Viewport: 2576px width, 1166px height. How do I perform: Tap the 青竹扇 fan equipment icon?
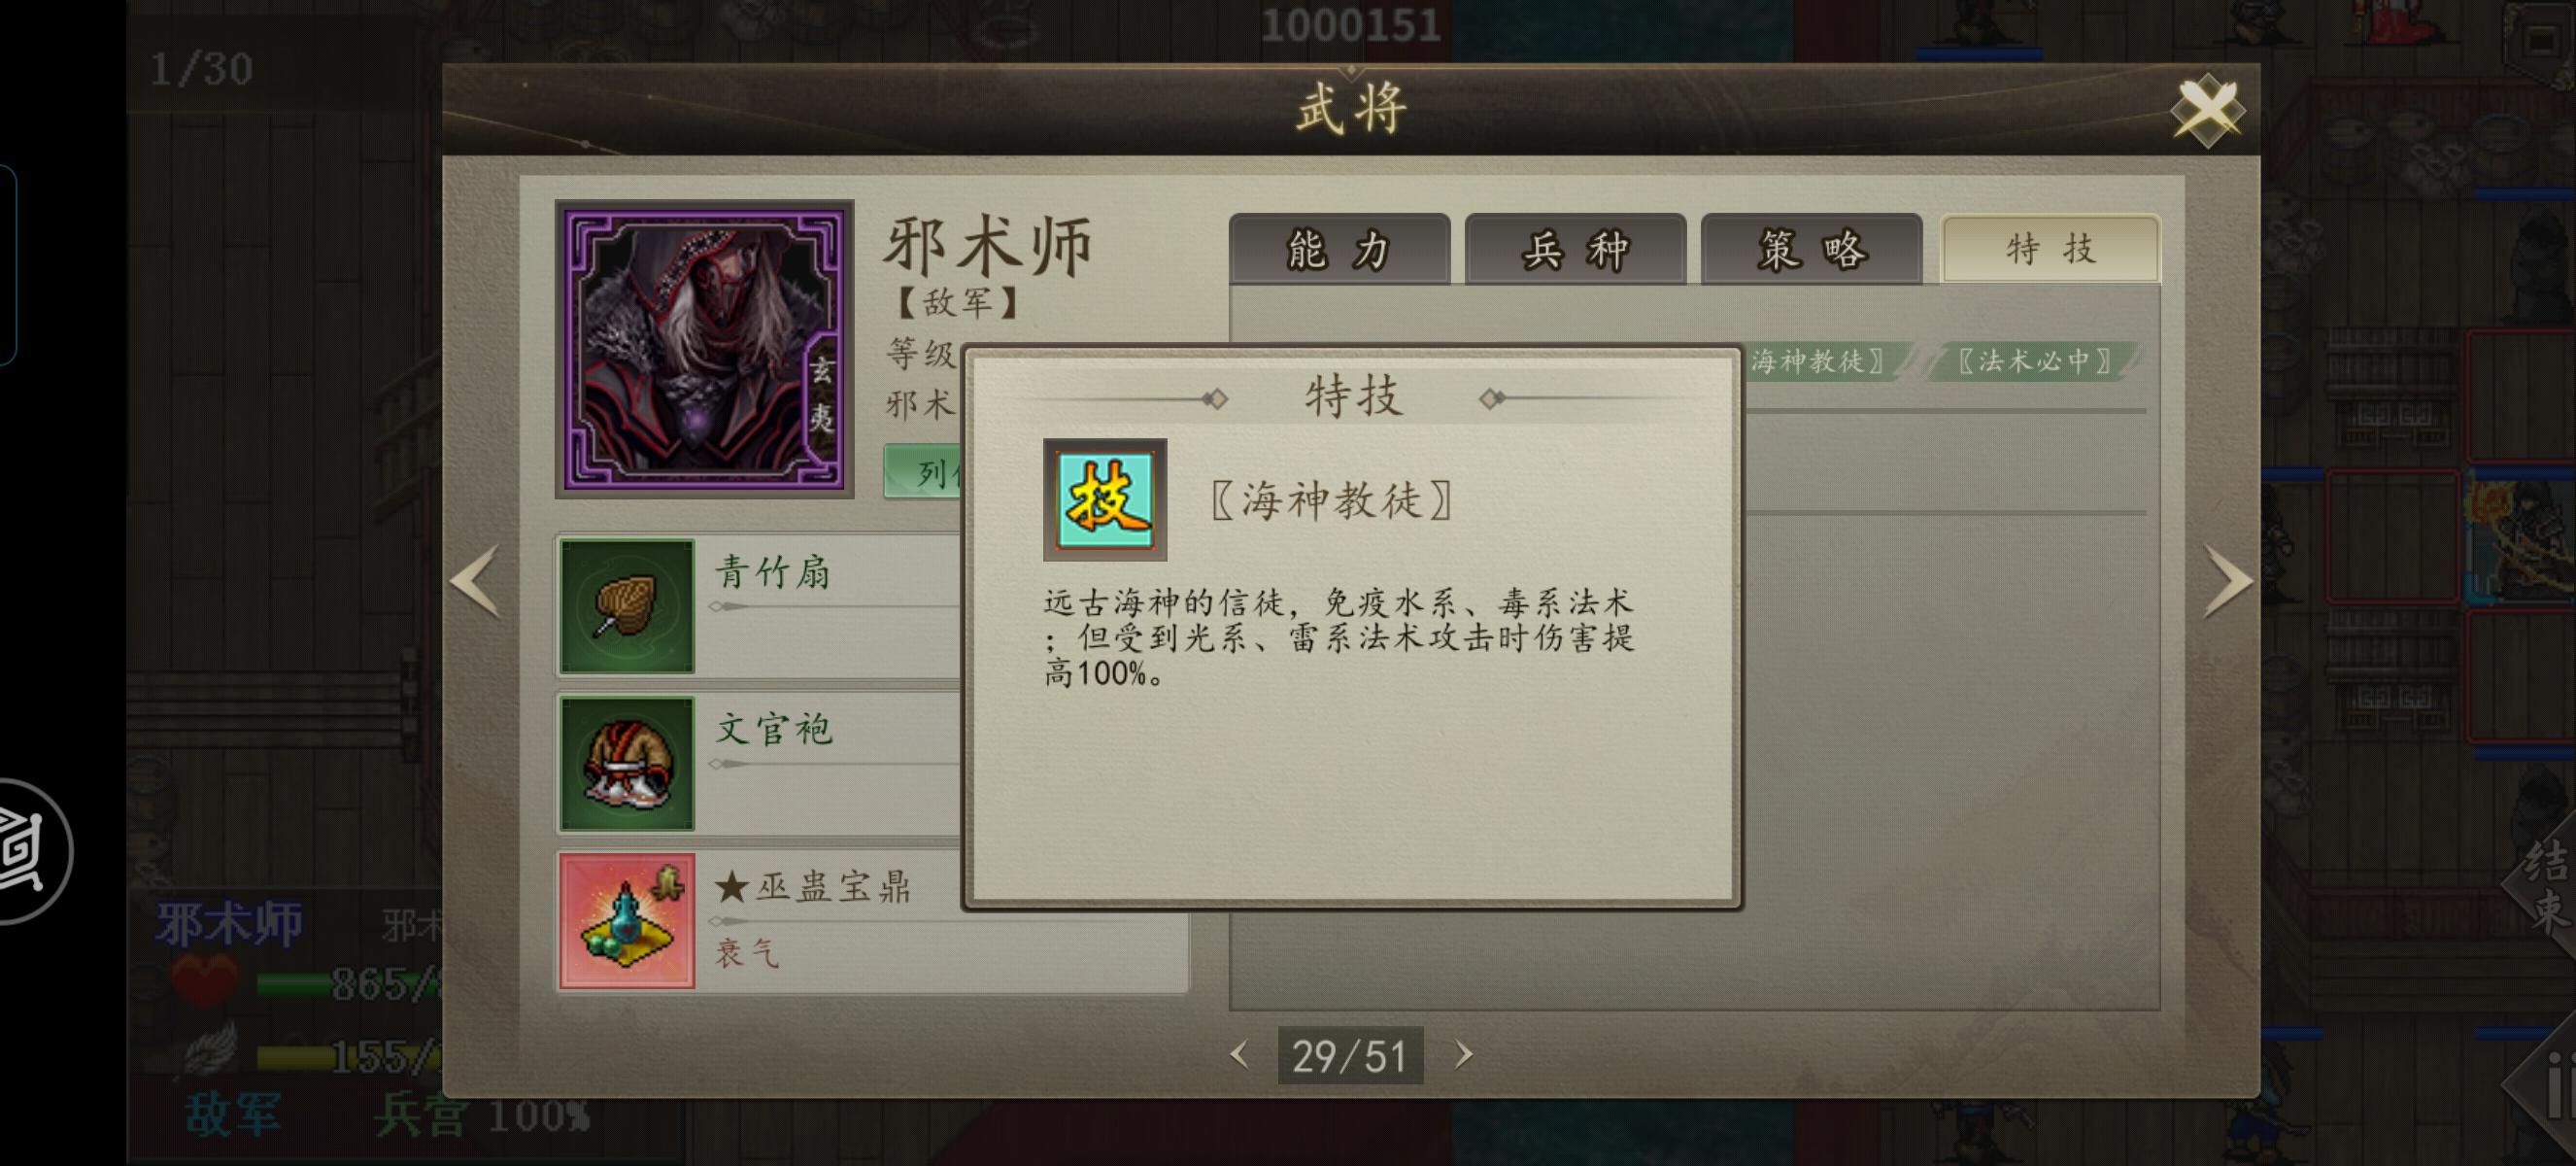627,606
